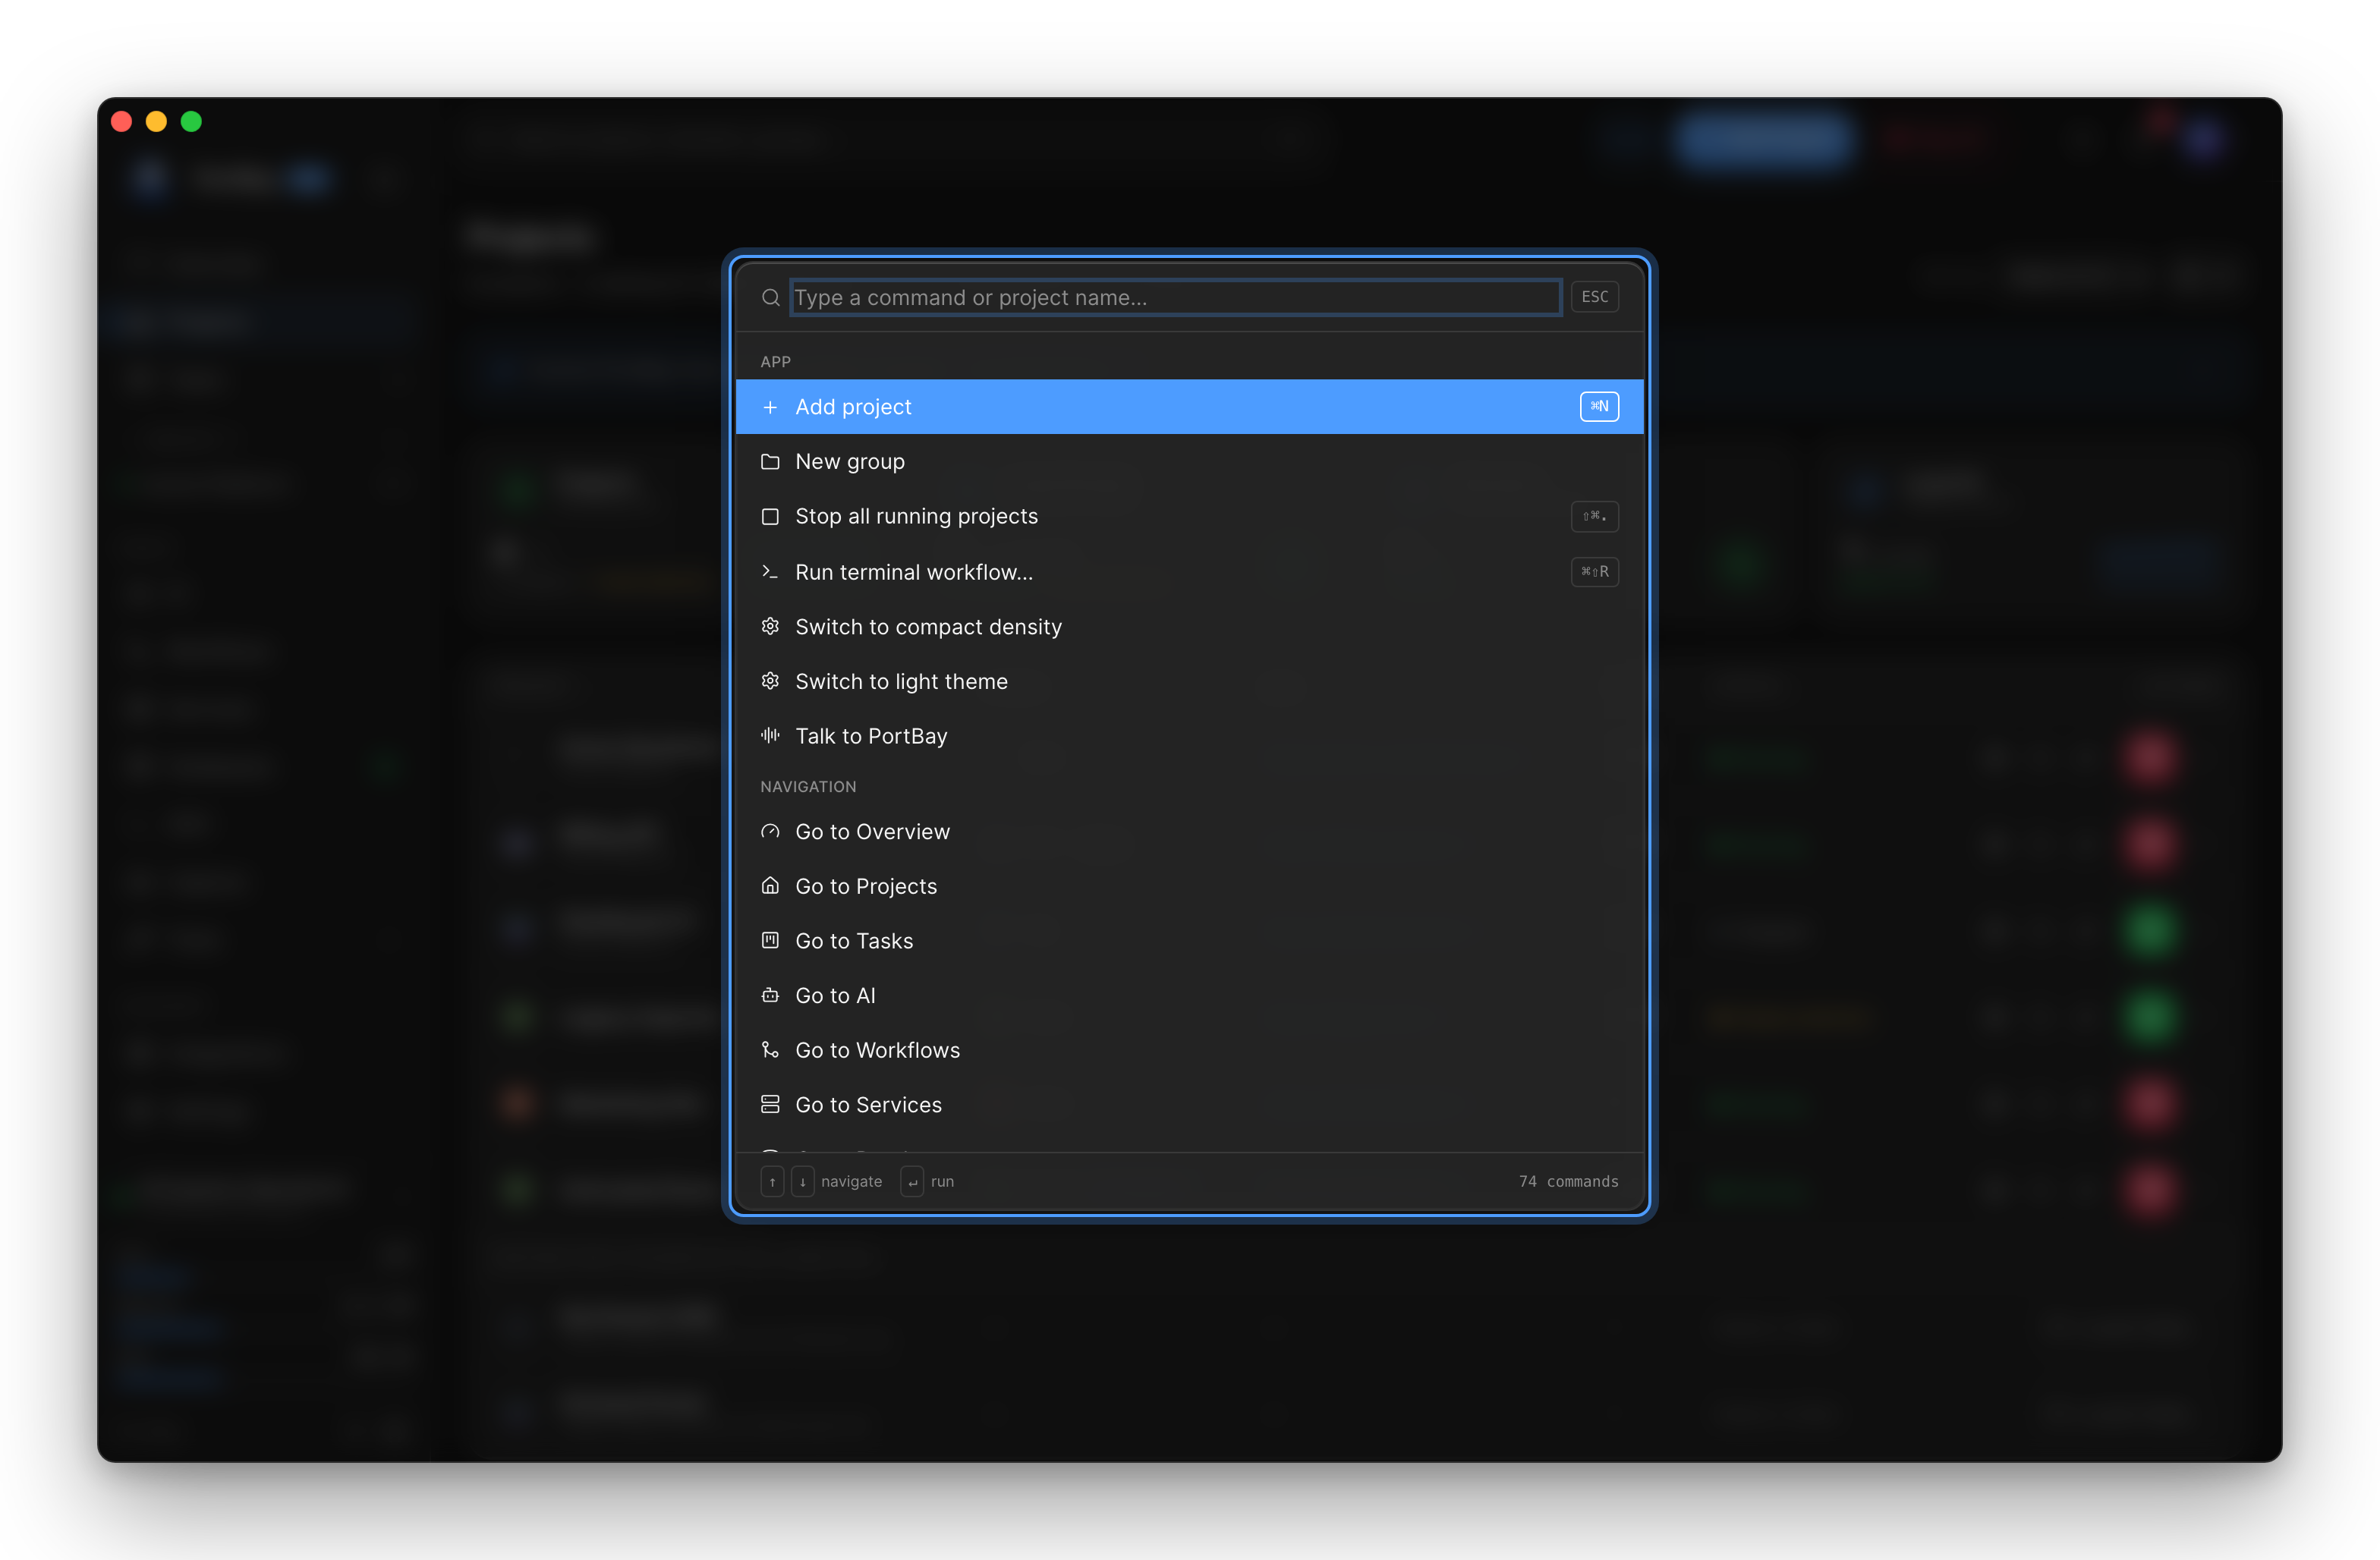Run the Add project command
This screenshot has width=2380, height=1560.
point(1189,407)
